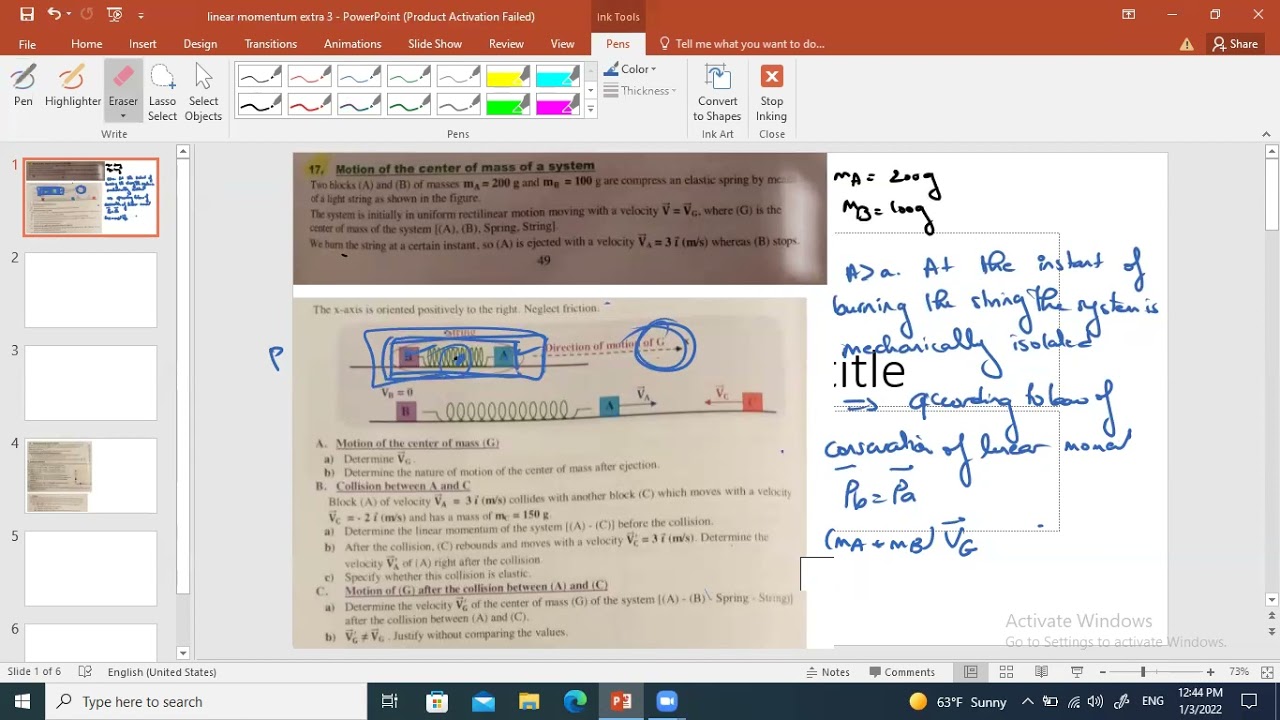Choose the Select Objects tool
Viewport: 1280px width, 720px height.
(203, 93)
